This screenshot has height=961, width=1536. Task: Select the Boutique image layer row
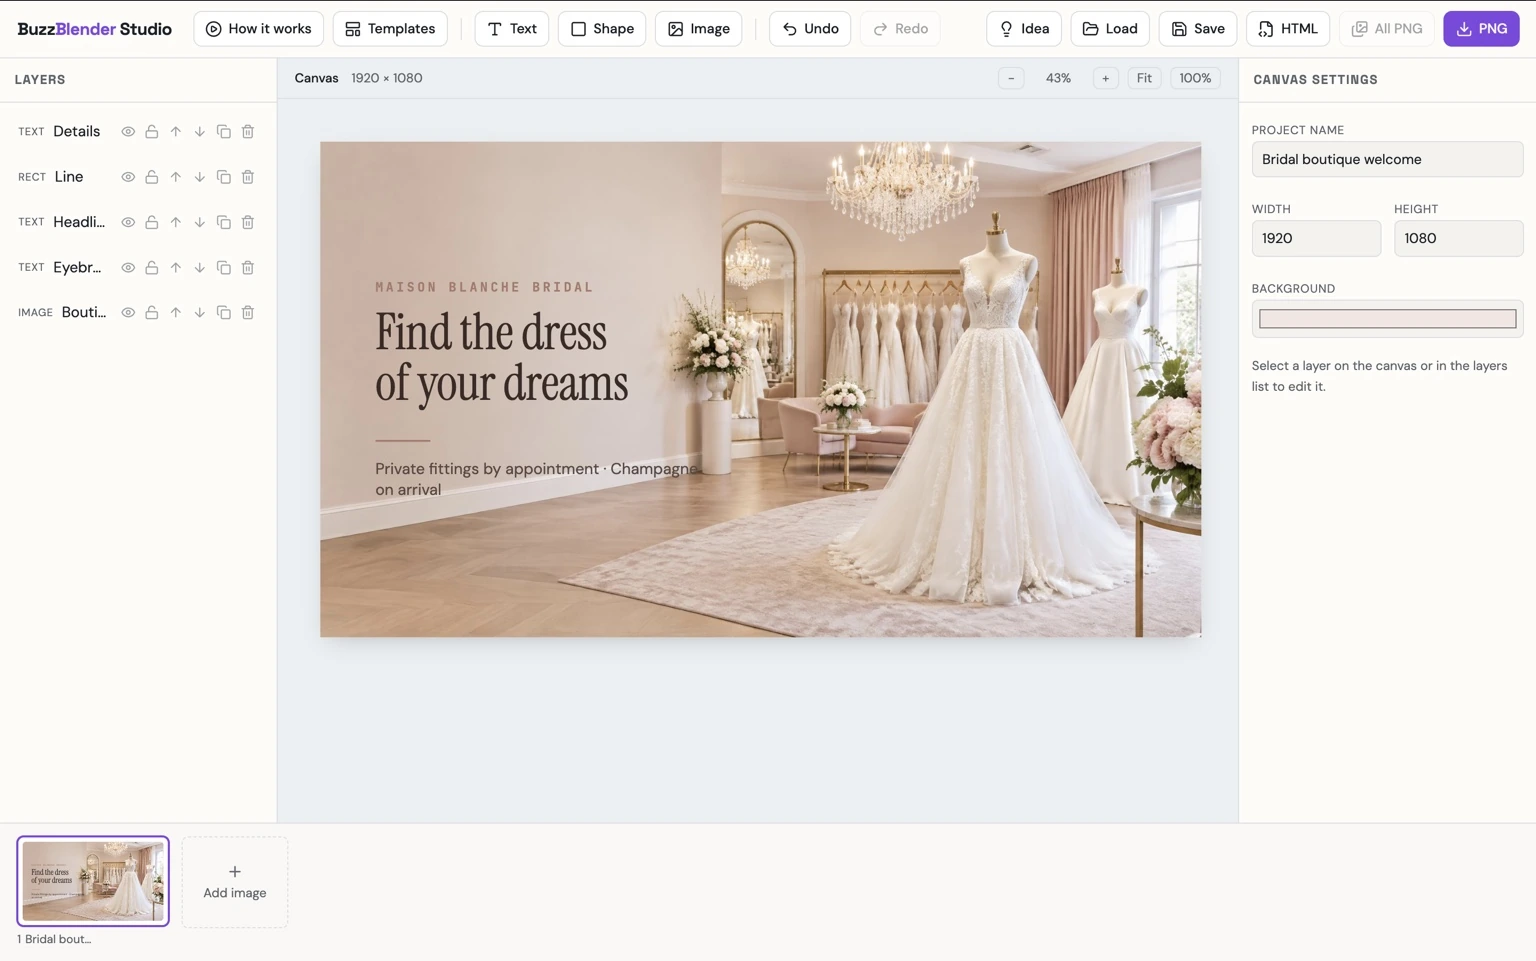(x=138, y=313)
